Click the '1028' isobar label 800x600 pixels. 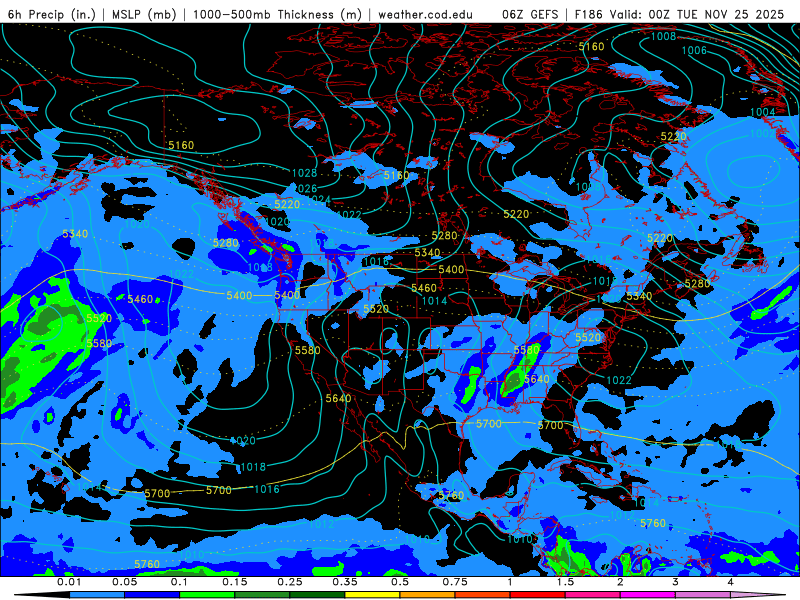pos(304,173)
